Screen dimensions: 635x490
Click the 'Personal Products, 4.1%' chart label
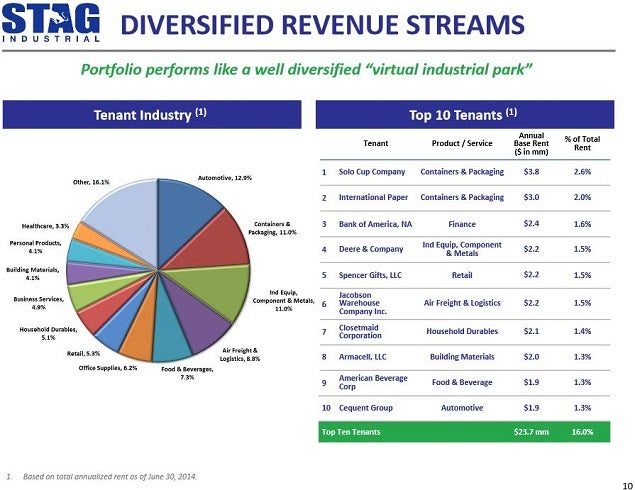pos(36,247)
